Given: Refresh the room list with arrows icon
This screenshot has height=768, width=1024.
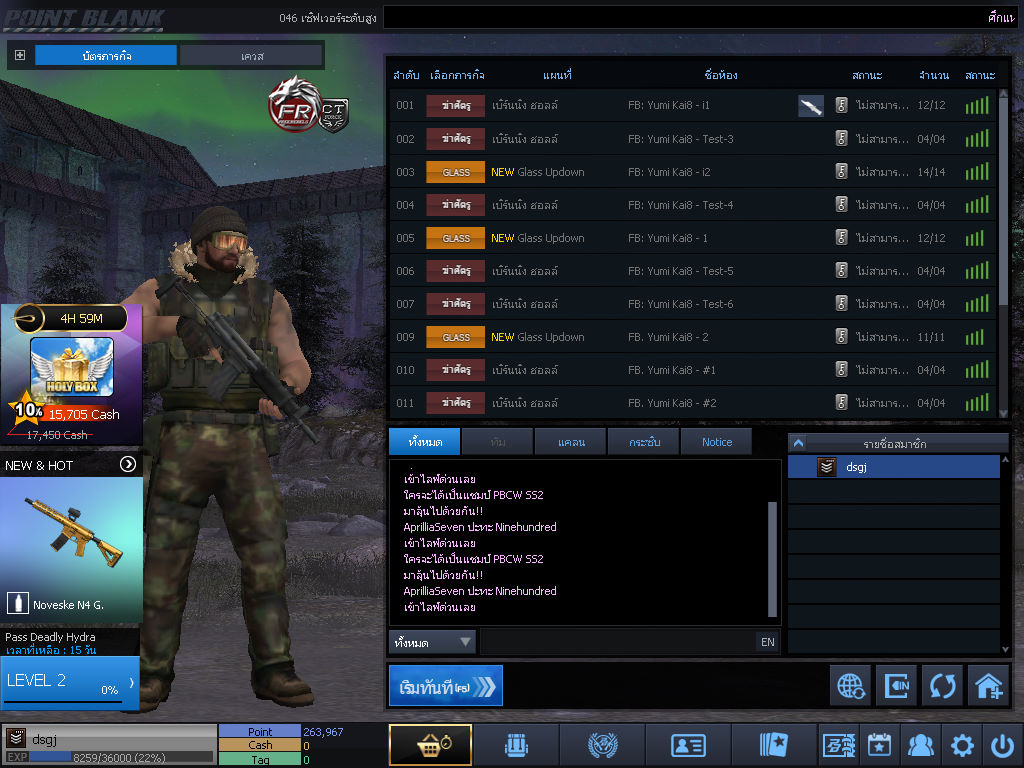Looking at the screenshot, I should click(942, 686).
